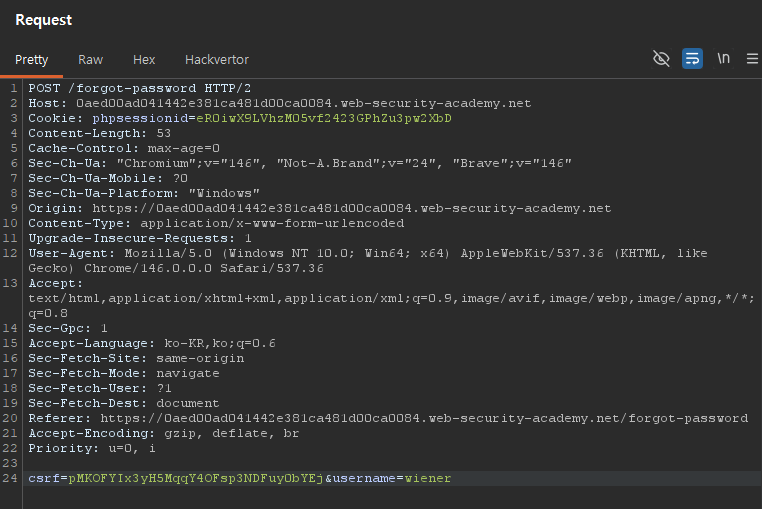Click line number 24 in gutter
This screenshot has height=509, width=762.
12,478
